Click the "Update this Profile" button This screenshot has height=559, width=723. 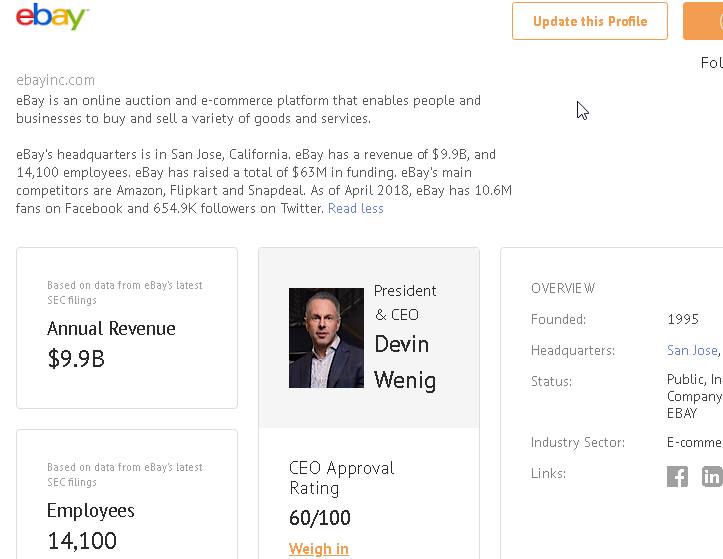pyautogui.click(x=589, y=21)
